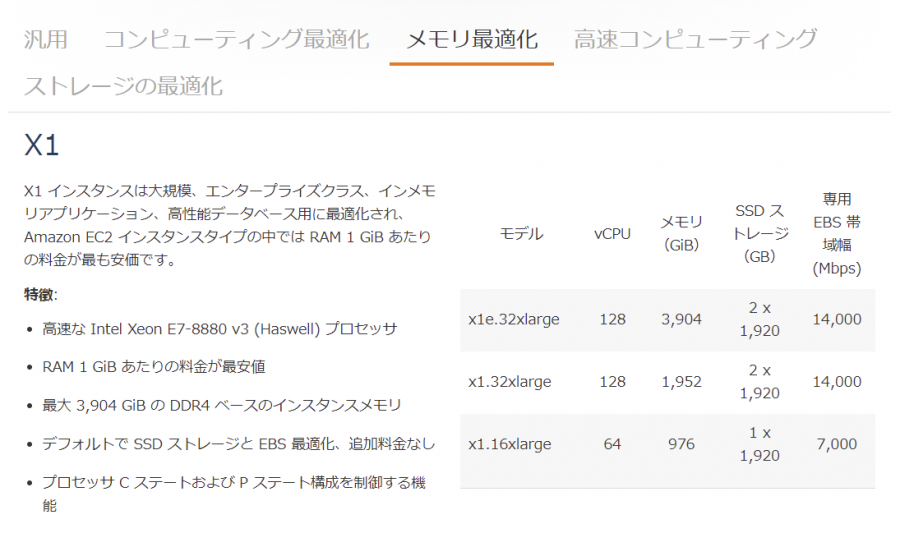
Task: Click the DDR4 instance memory bullet
Action: click(x=222, y=406)
